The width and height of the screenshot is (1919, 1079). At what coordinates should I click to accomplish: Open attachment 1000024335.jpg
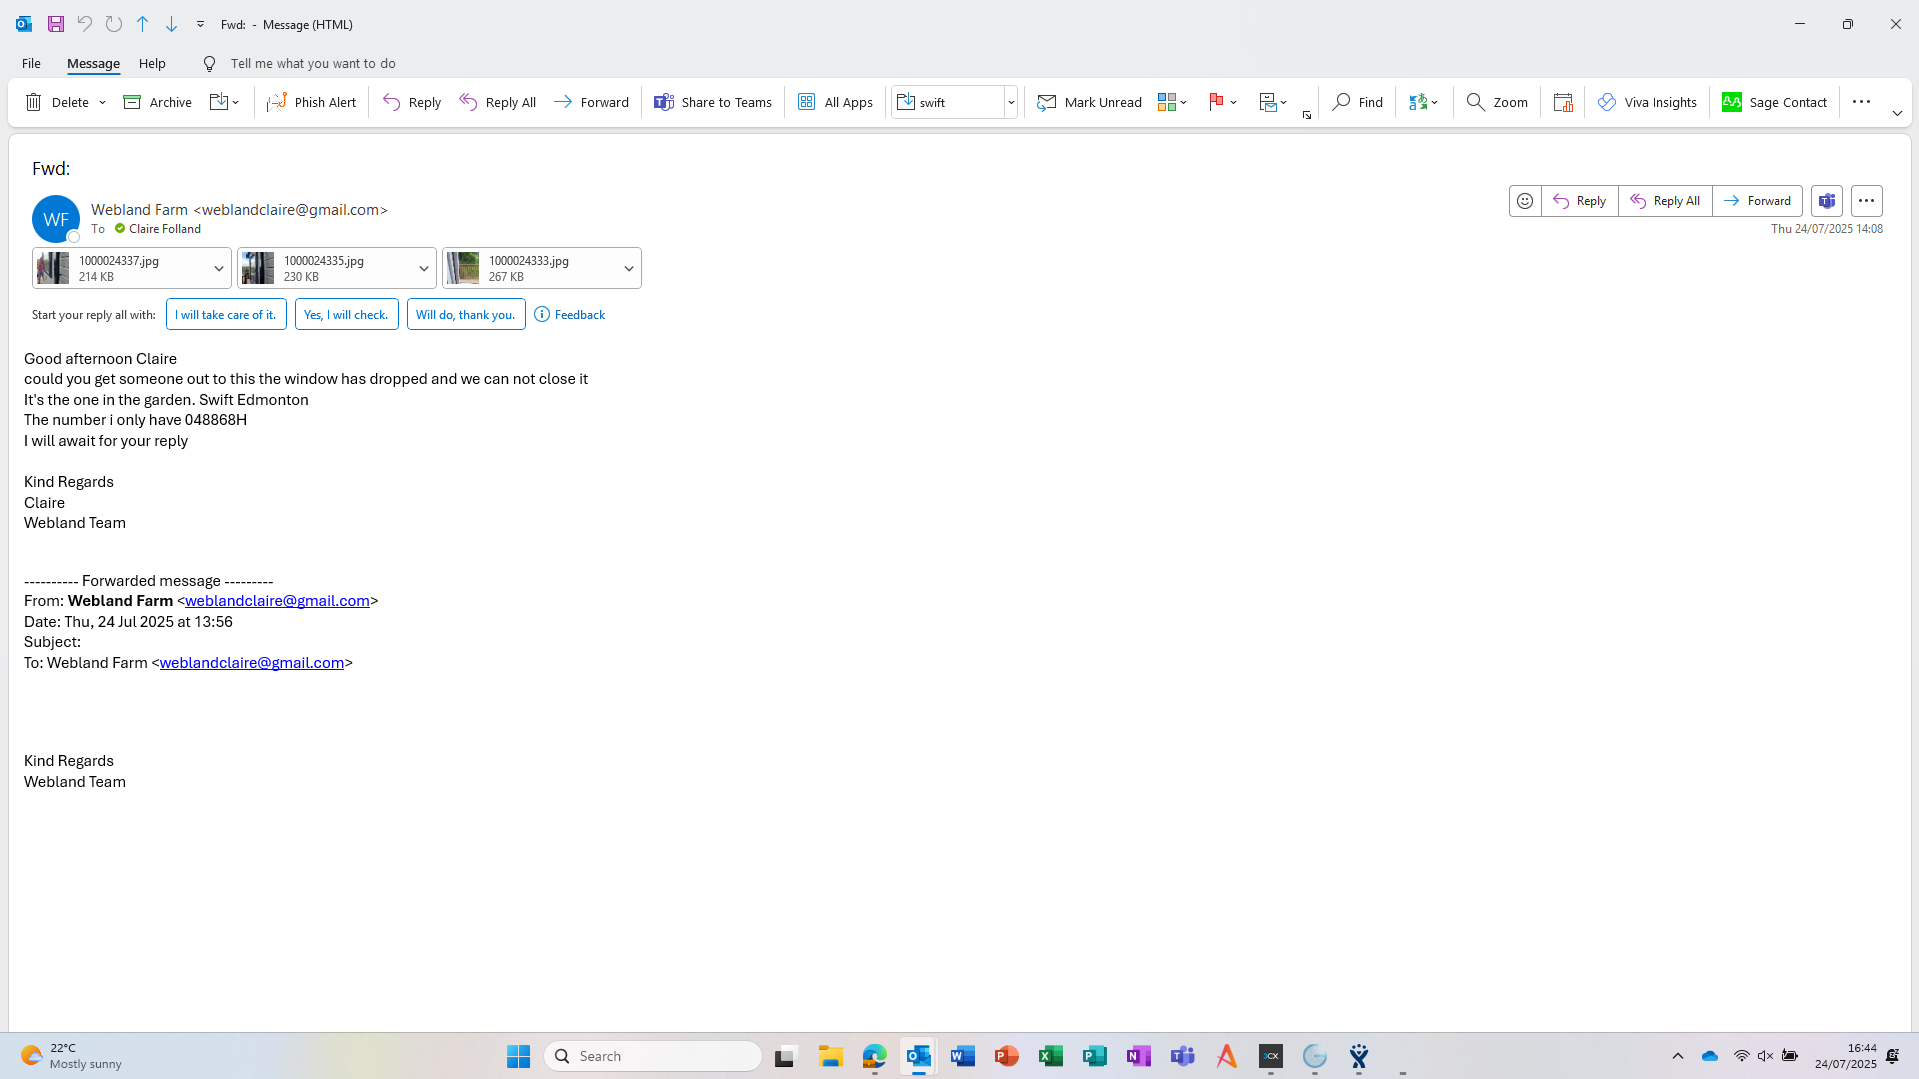pos(324,268)
